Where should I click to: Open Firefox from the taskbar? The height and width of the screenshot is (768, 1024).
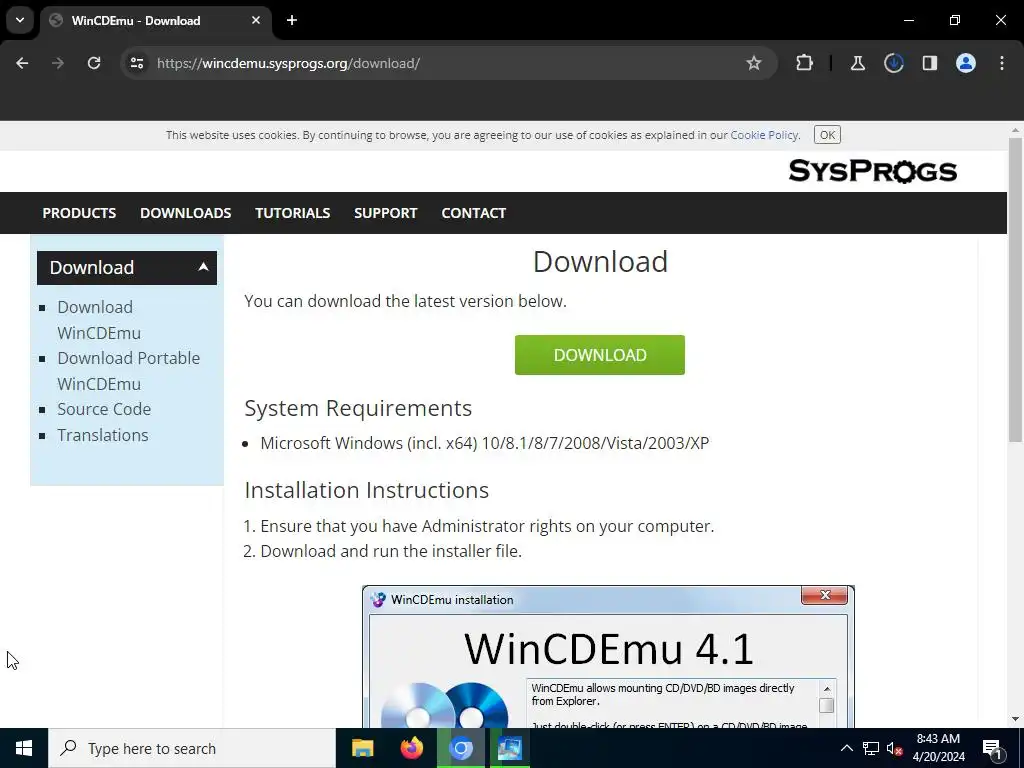411,748
